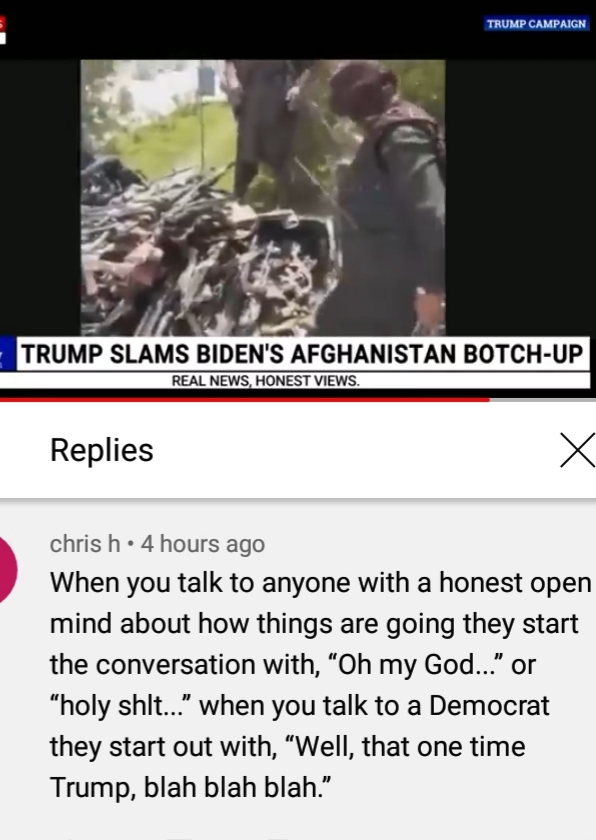The image size is (596, 840).
Task: Click the 'Trump Slams Biden's Afghanistan Botch-Up' headline banner
Action: [303, 354]
